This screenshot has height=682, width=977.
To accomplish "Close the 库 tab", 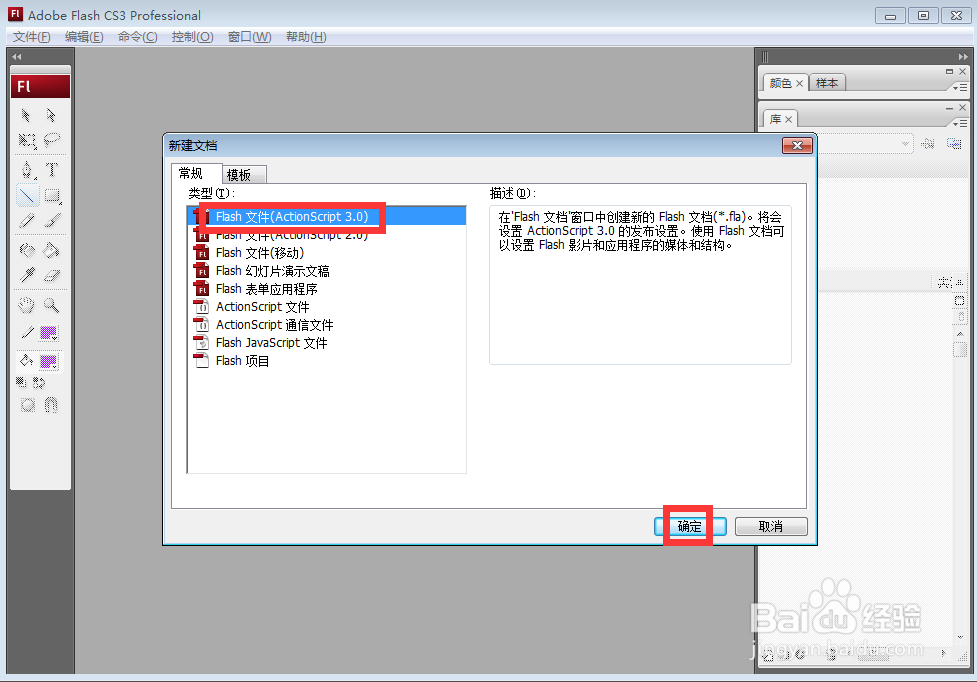I will (788, 120).
